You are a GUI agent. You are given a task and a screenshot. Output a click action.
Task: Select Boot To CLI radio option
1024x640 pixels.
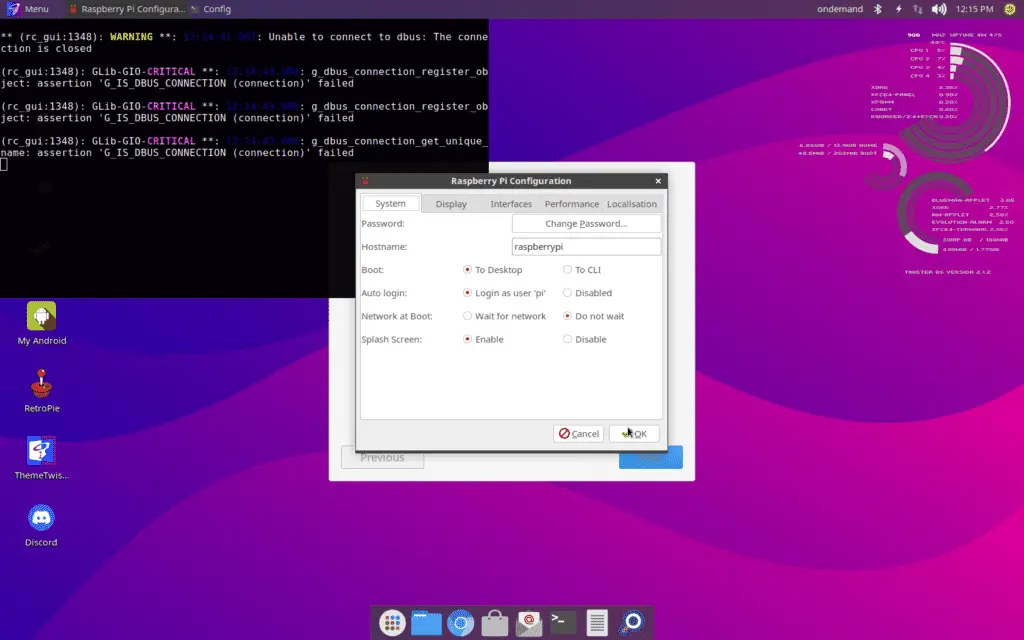pos(581,270)
